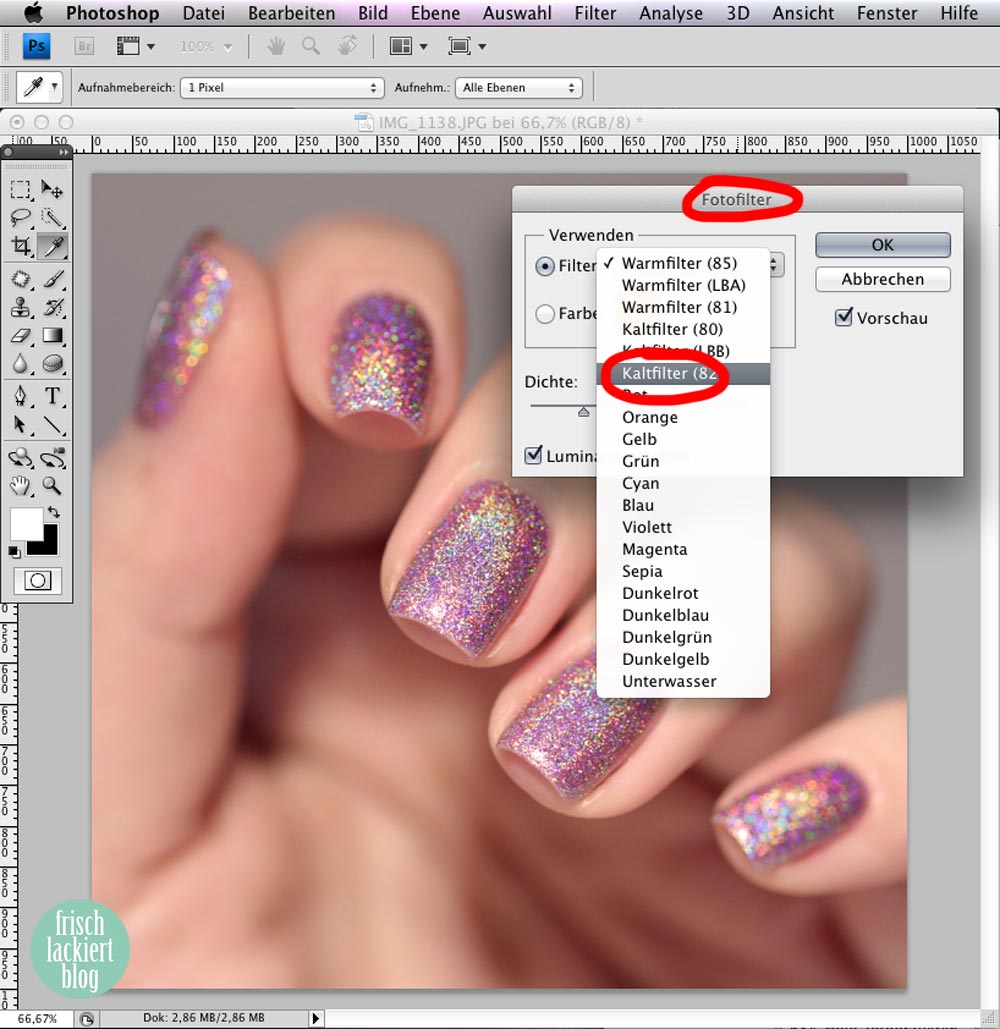Choose Warmfilter (81) from the list
The height and width of the screenshot is (1029, 1000).
[683, 307]
